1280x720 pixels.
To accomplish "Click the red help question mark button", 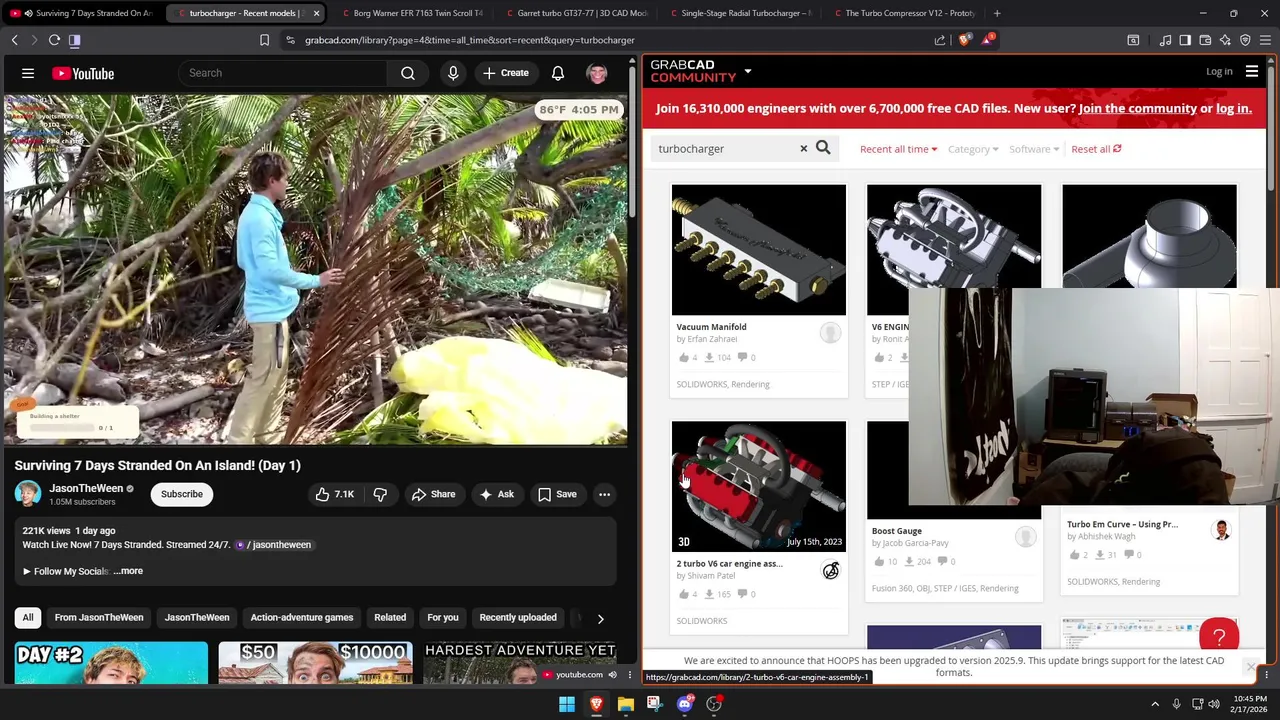I will (1219, 636).
